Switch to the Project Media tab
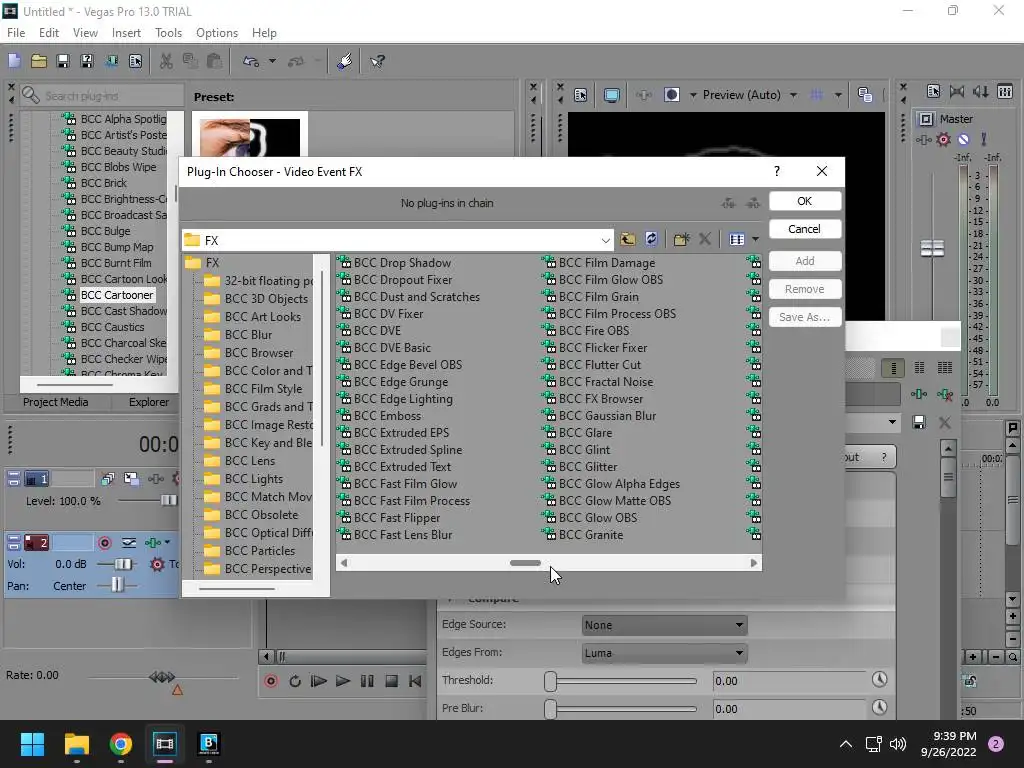1024x768 pixels. coord(56,402)
